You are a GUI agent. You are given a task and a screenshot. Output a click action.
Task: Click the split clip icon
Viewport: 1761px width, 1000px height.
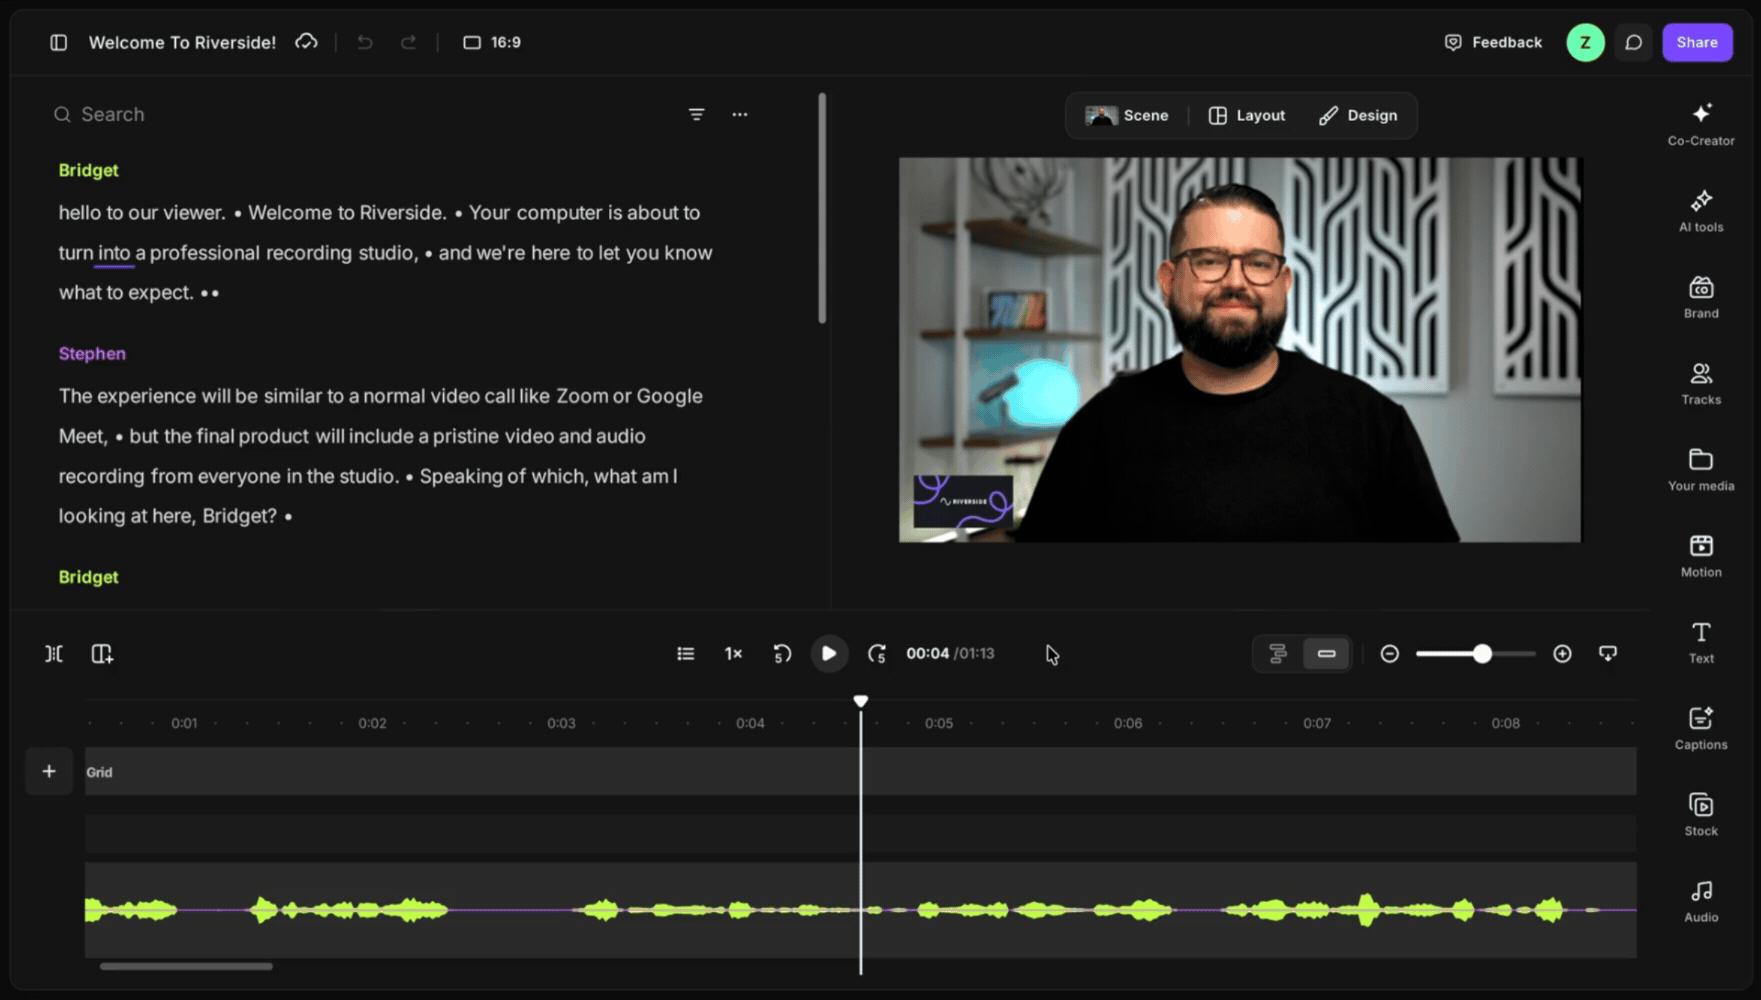click(54, 653)
